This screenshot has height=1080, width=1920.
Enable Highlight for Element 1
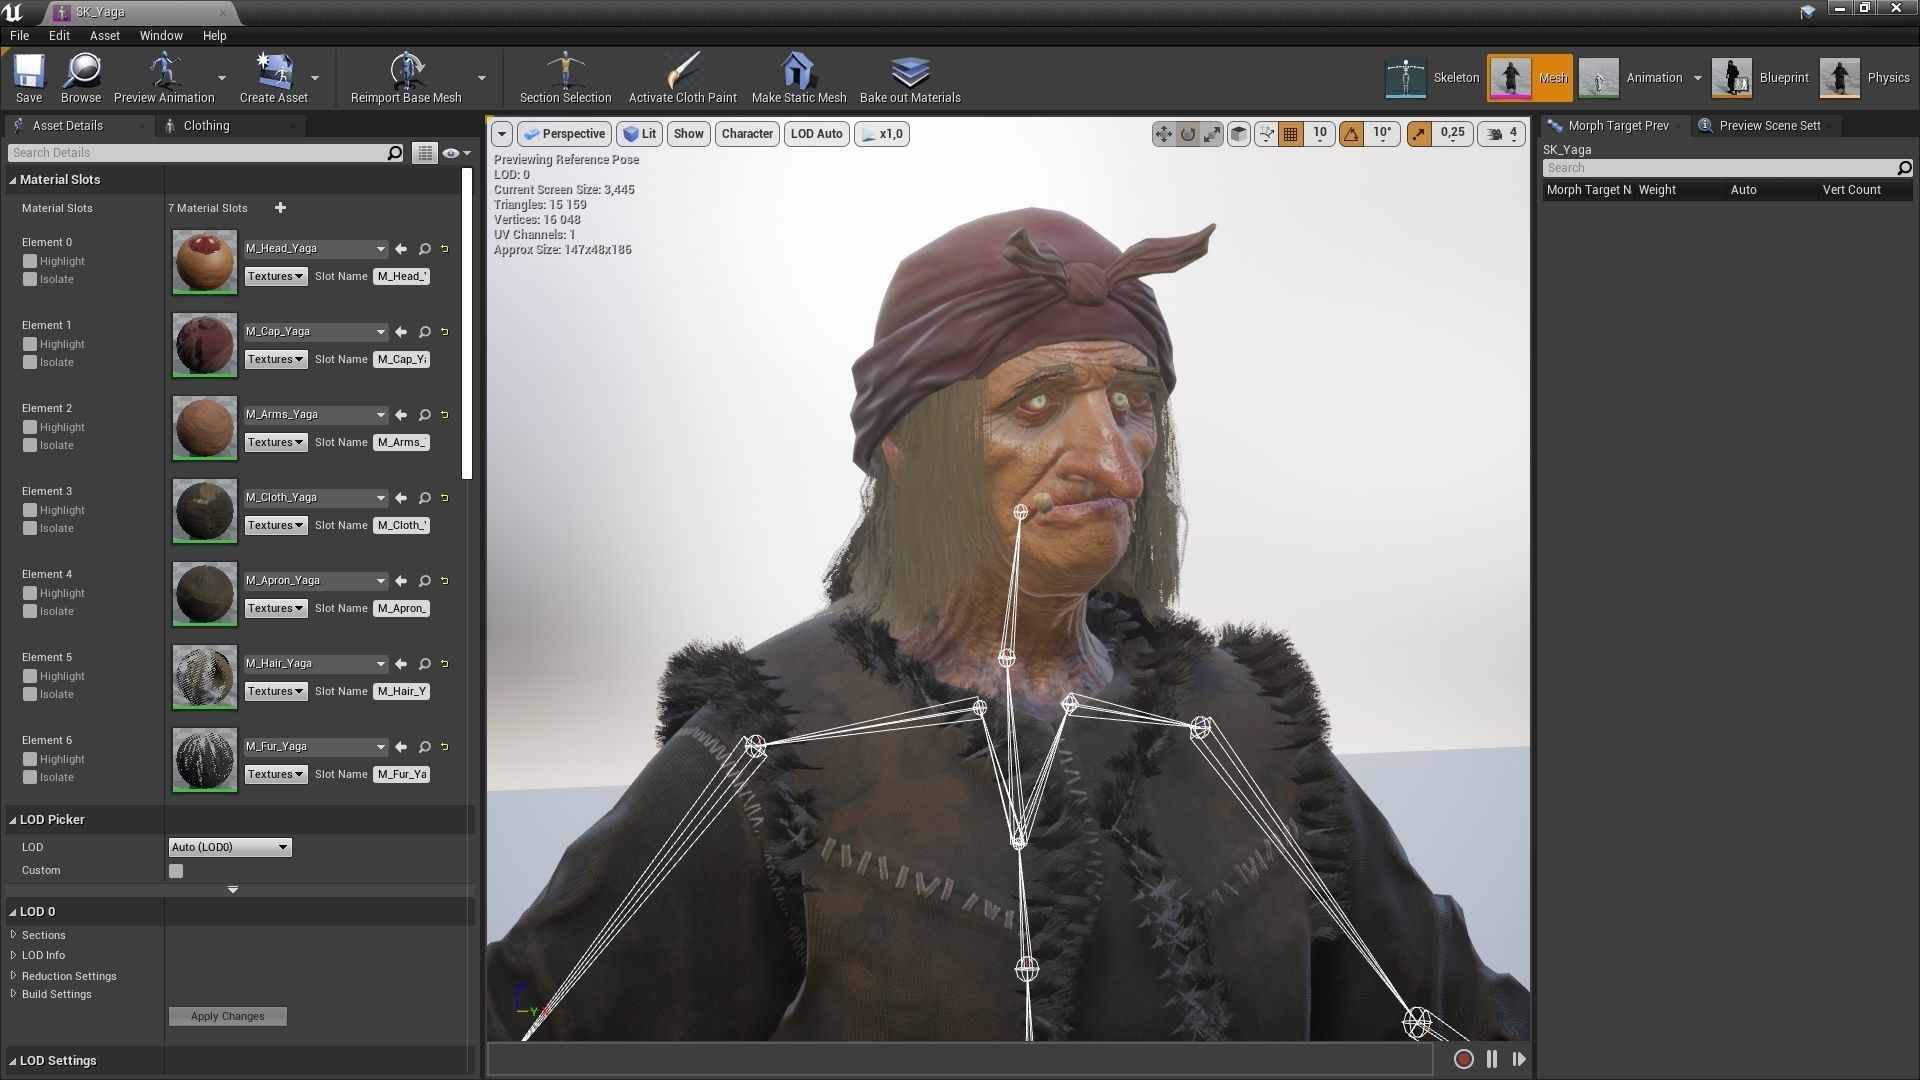[30, 344]
